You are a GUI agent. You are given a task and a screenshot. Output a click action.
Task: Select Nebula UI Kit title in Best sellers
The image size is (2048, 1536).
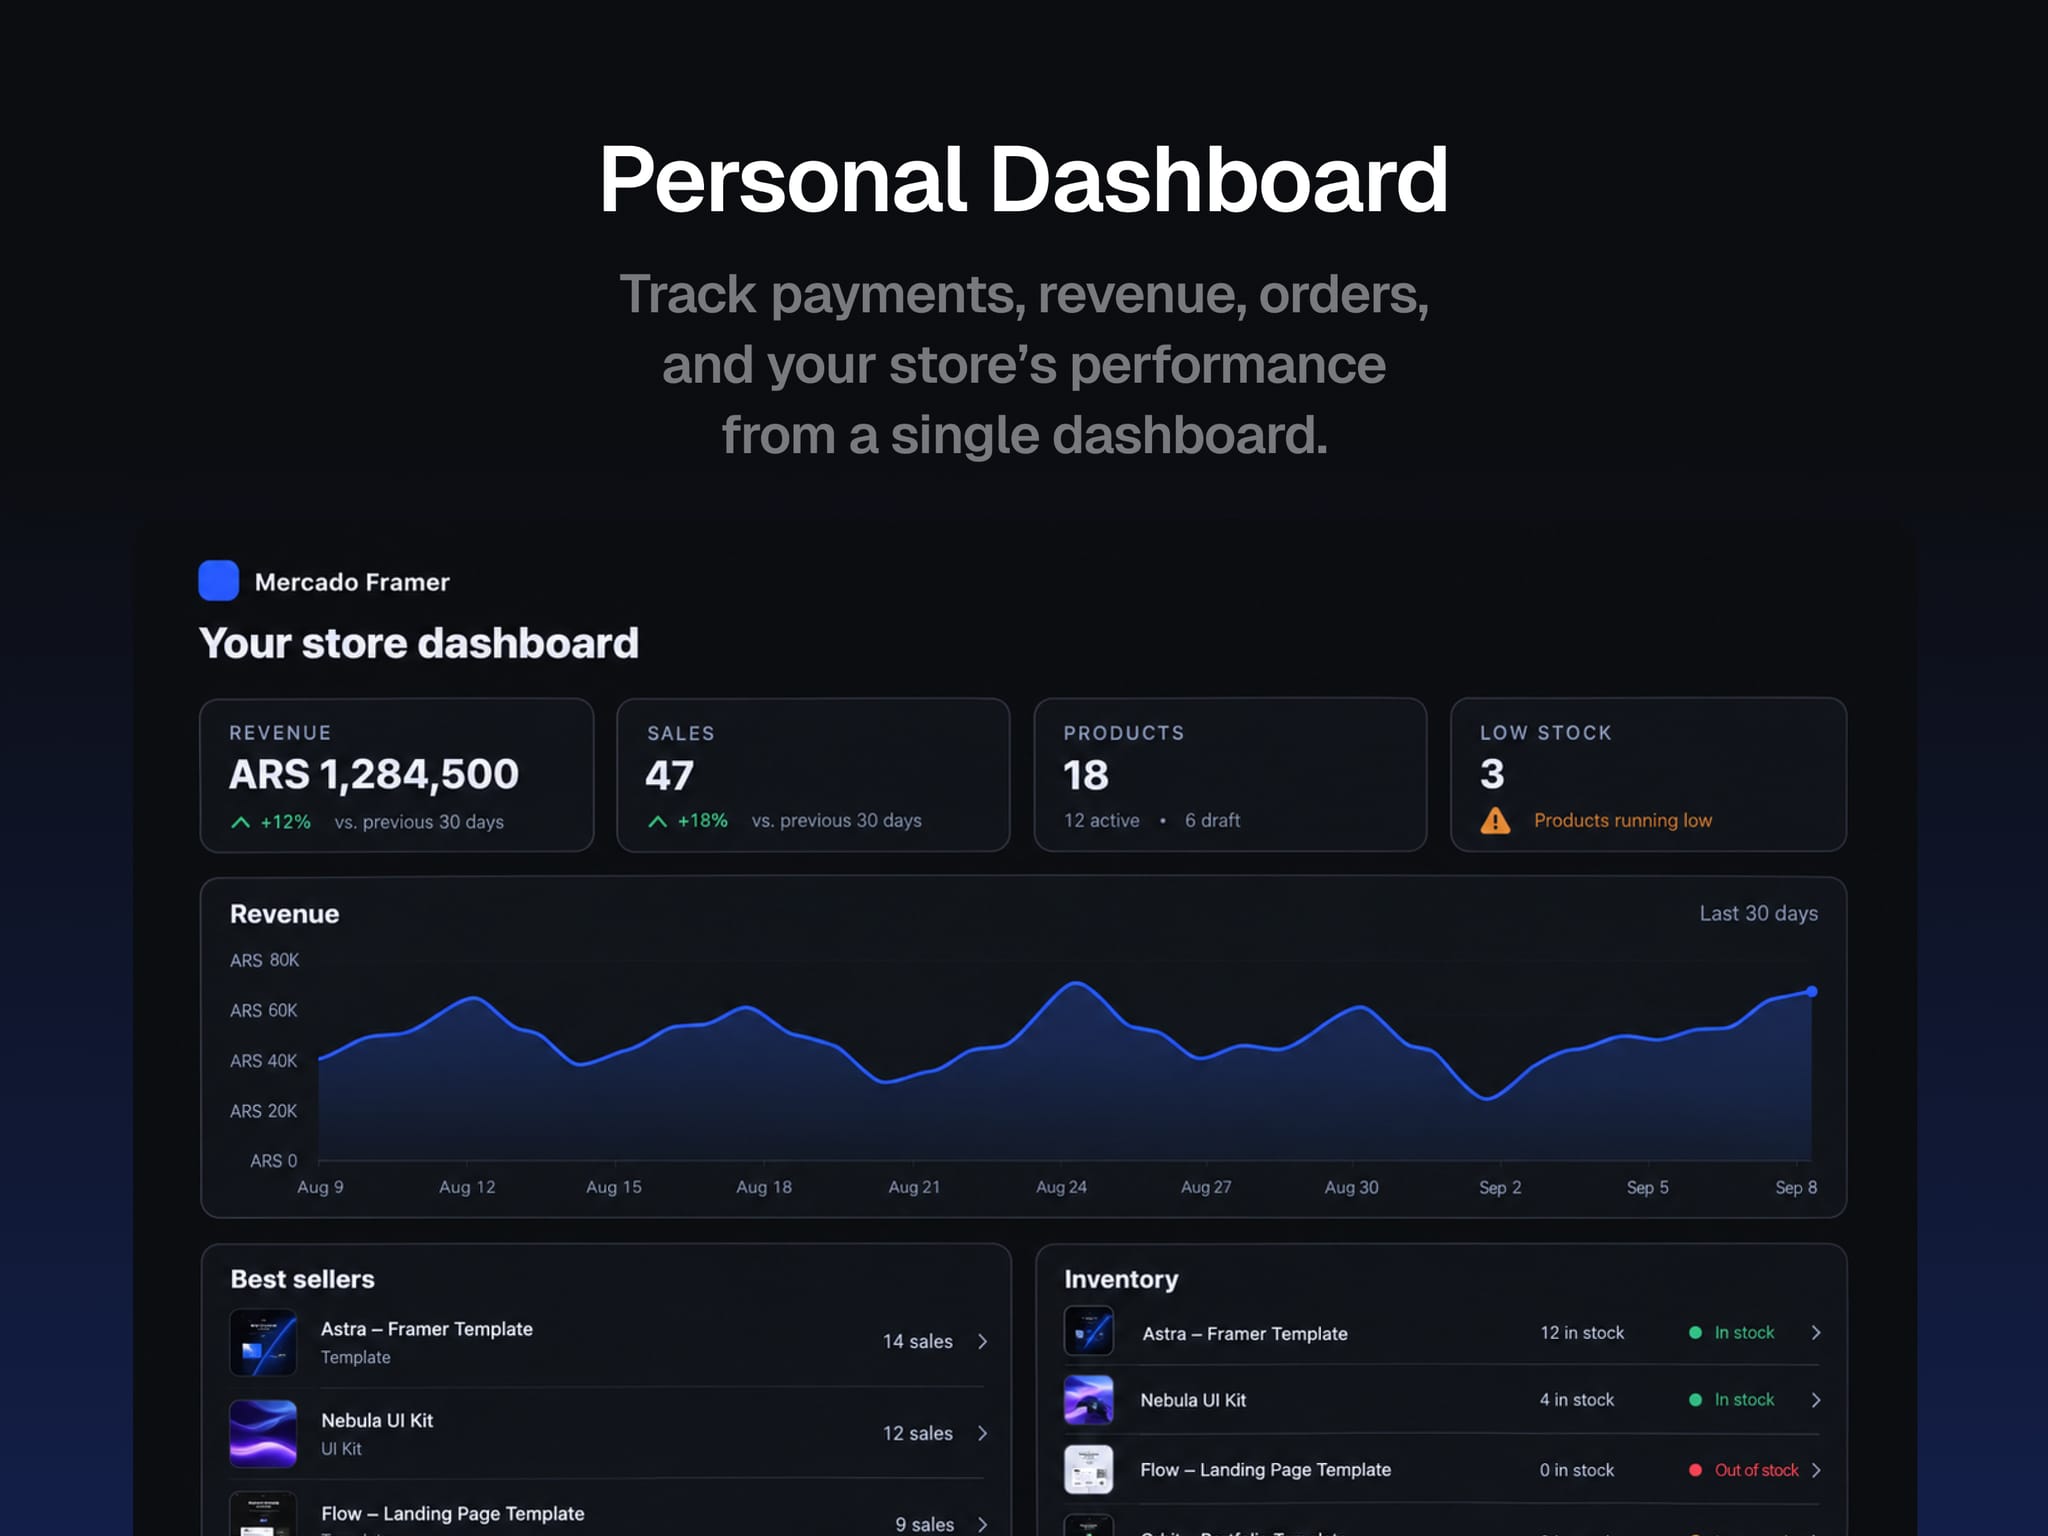coord(377,1420)
